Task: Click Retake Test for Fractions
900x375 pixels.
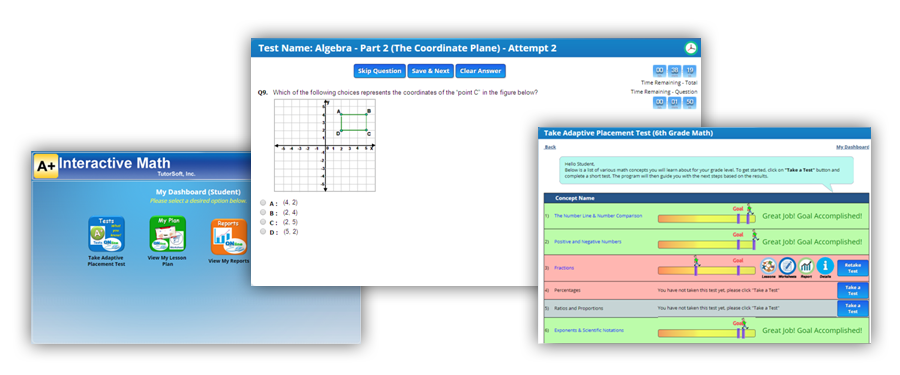Action: coord(852,268)
